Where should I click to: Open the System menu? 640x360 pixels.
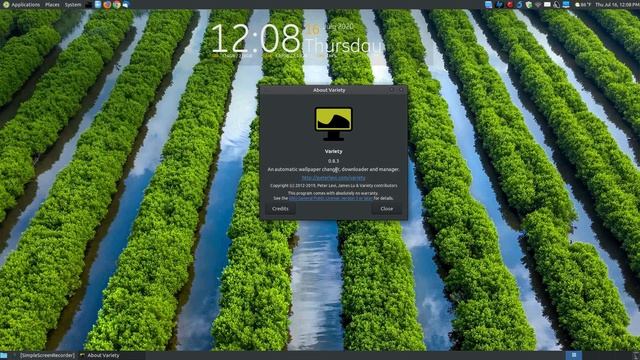[x=73, y=4]
